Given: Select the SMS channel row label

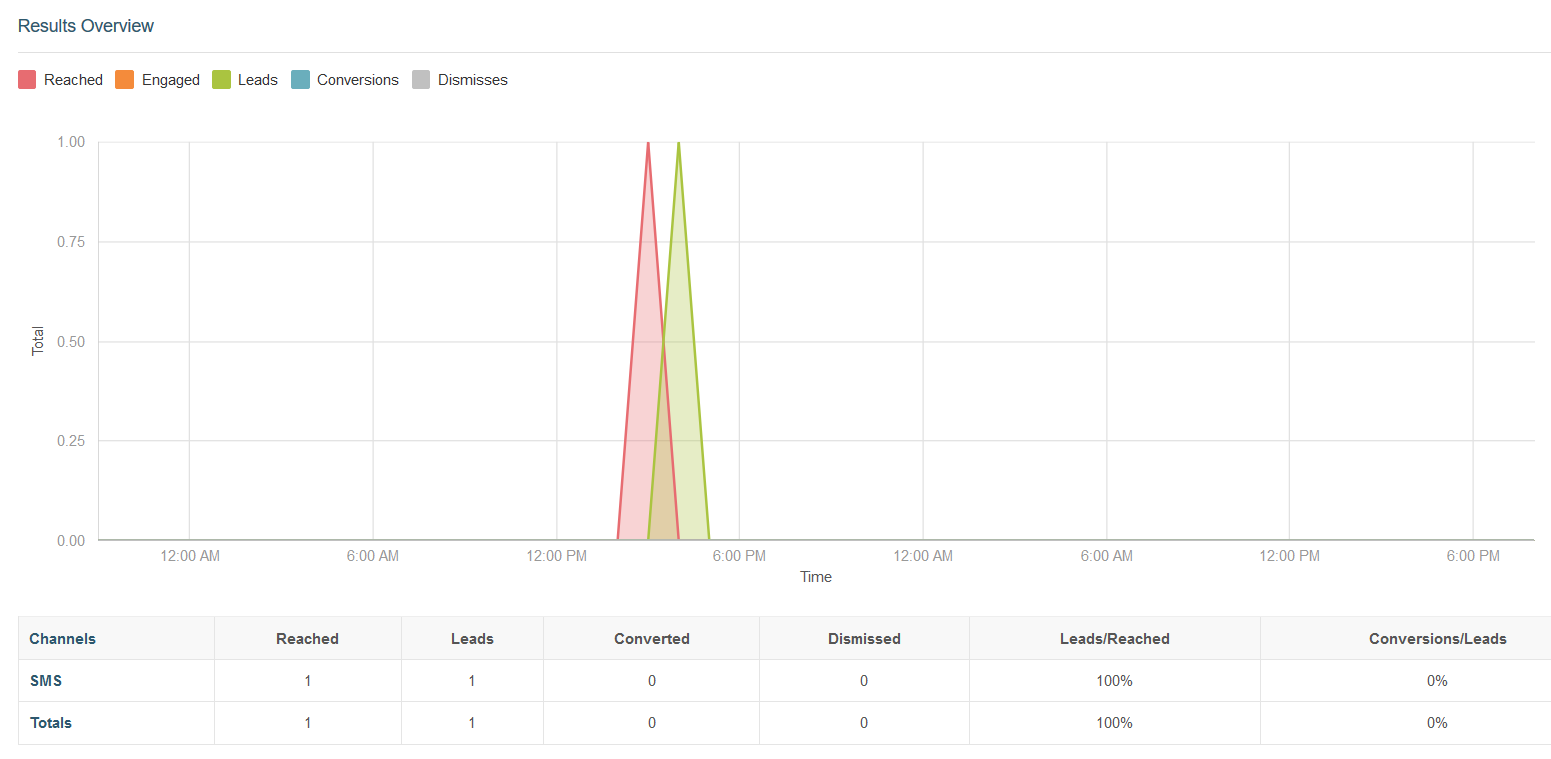Looking at the screenshot, I should click(x=46, y=681).
